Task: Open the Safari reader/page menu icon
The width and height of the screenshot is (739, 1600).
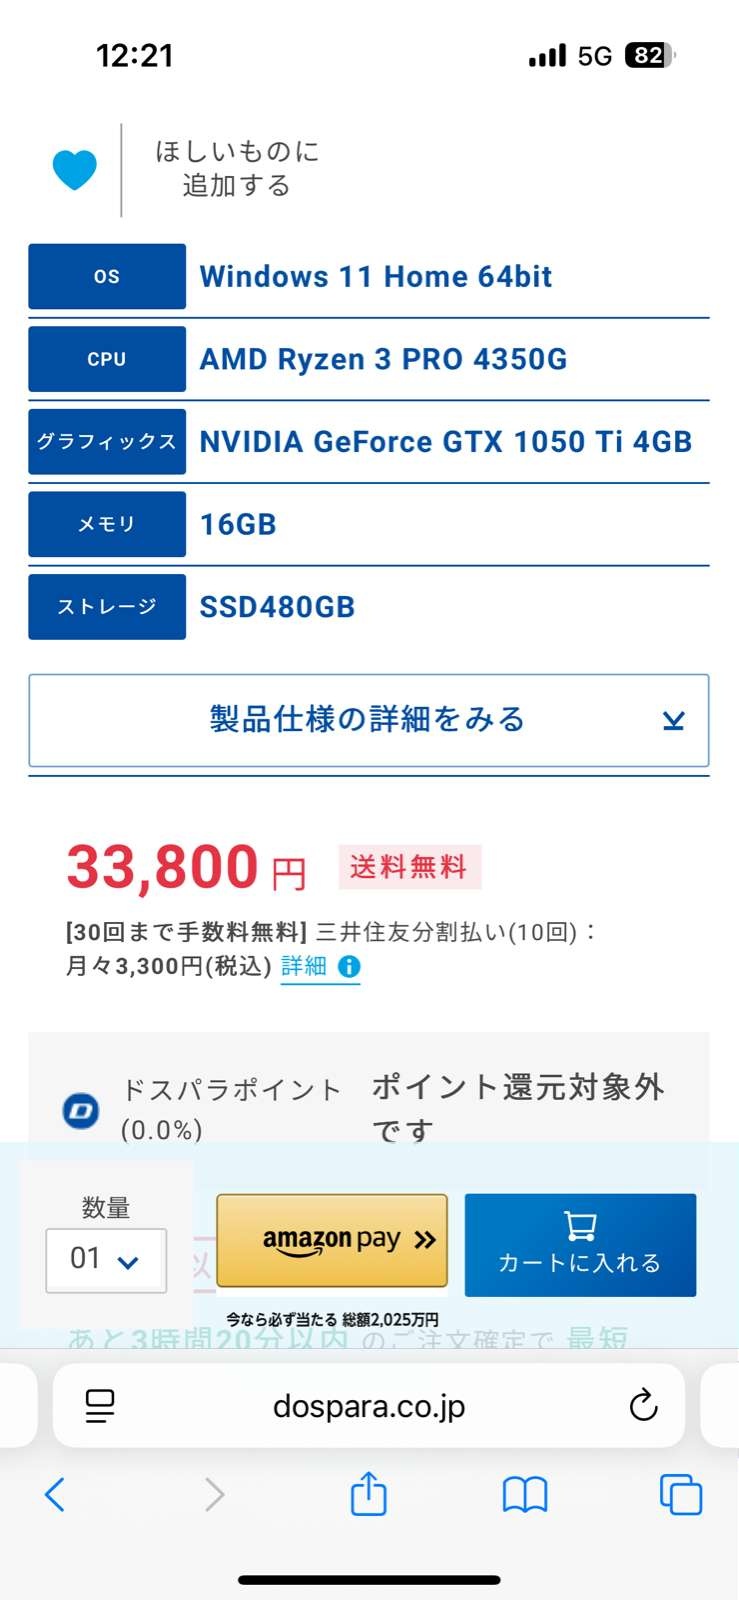Action: click(100, 1406)
